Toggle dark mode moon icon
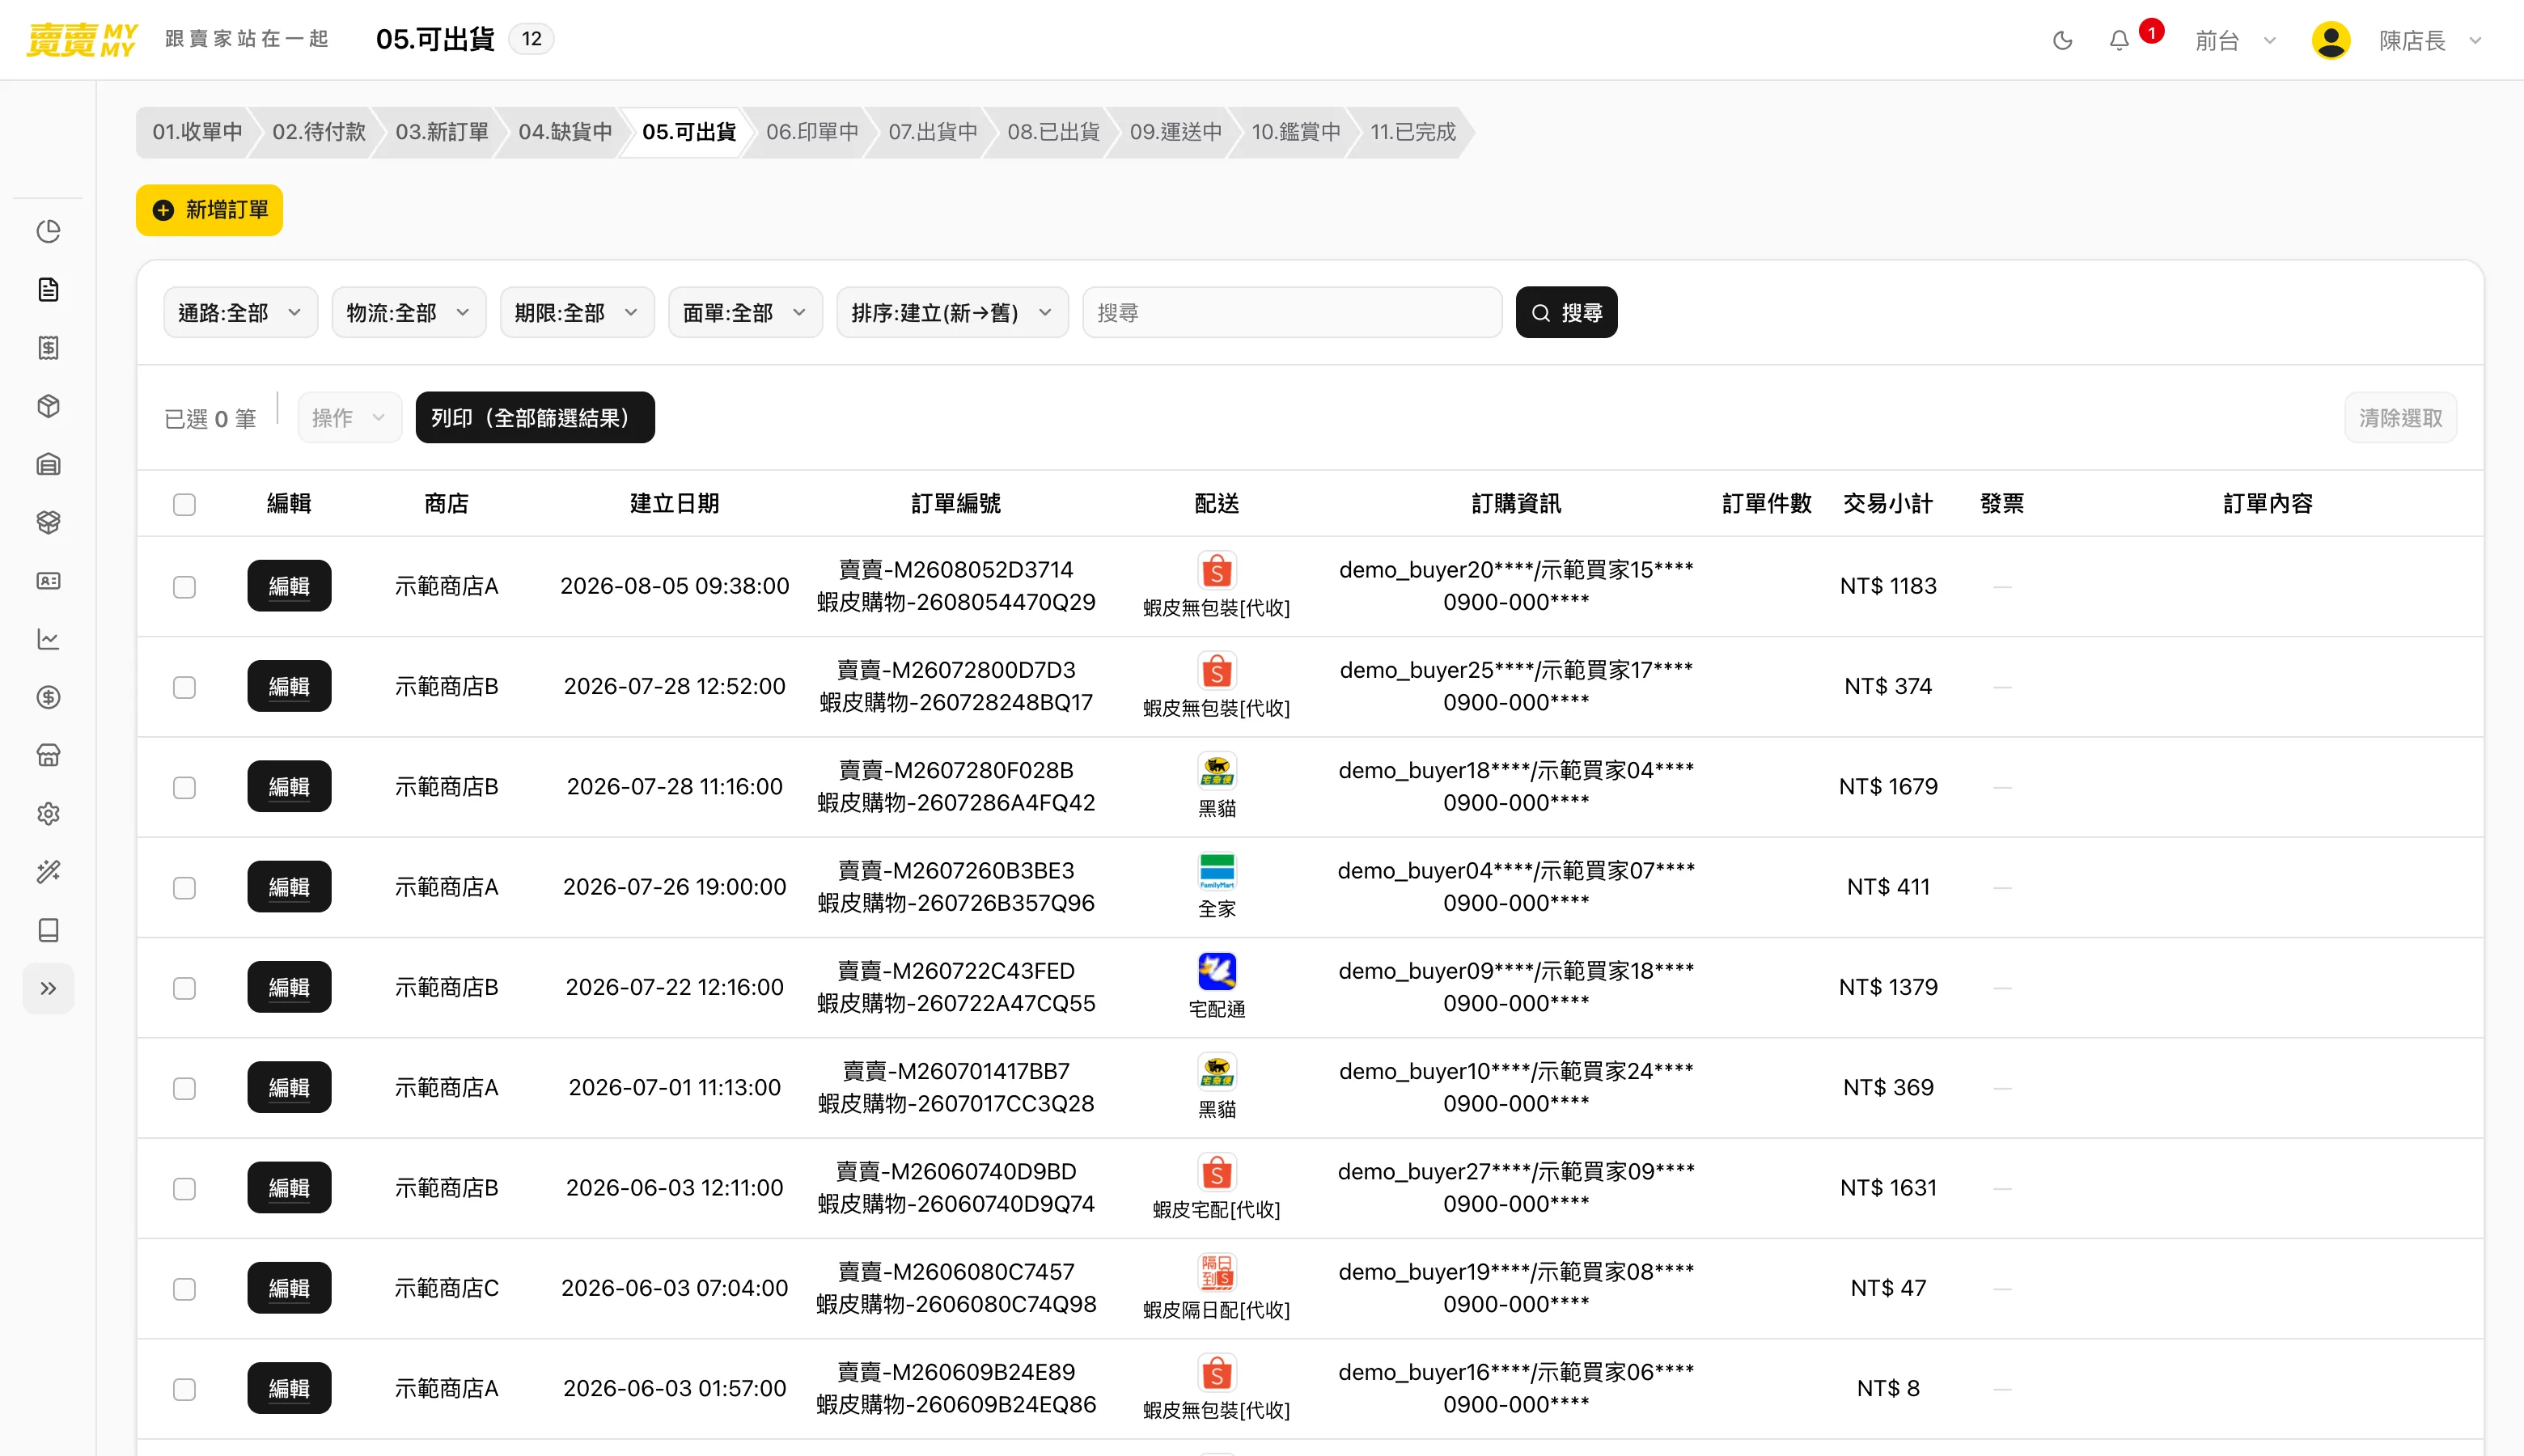The width and height of the screenshot is (2524, 1456). (x=2062, y=40)
